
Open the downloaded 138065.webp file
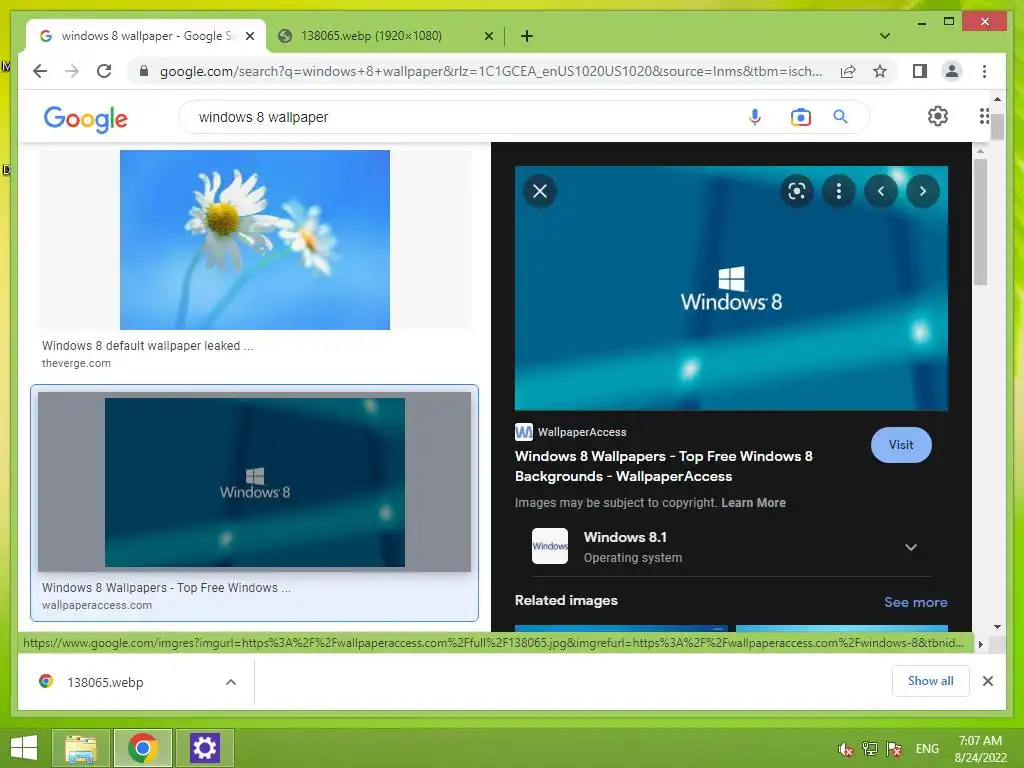coord(104,682)
